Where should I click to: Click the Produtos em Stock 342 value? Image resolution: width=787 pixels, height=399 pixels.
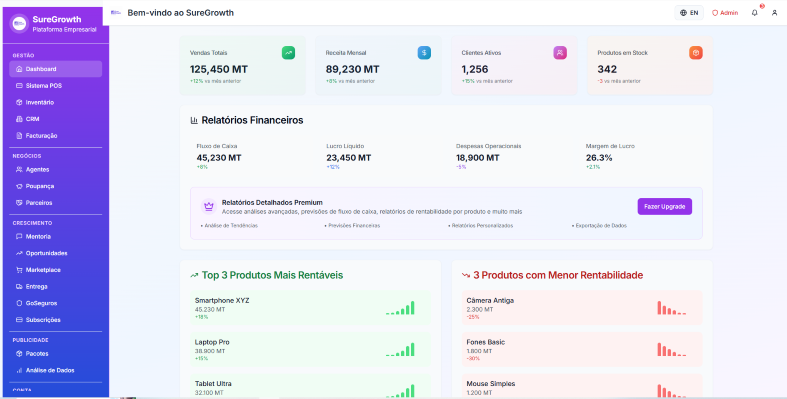[x=607, y=69]
